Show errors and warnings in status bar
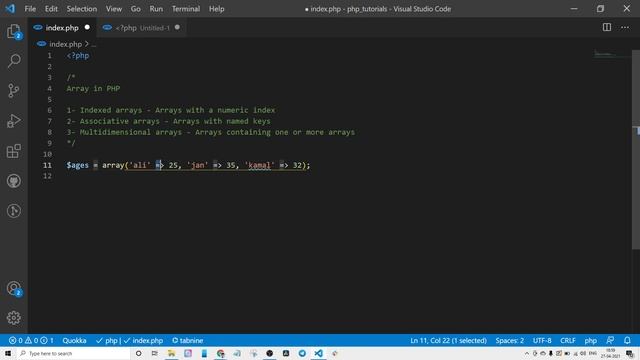Screen dimensions: 640x360 pyautogui.click(x=31, y=340)
